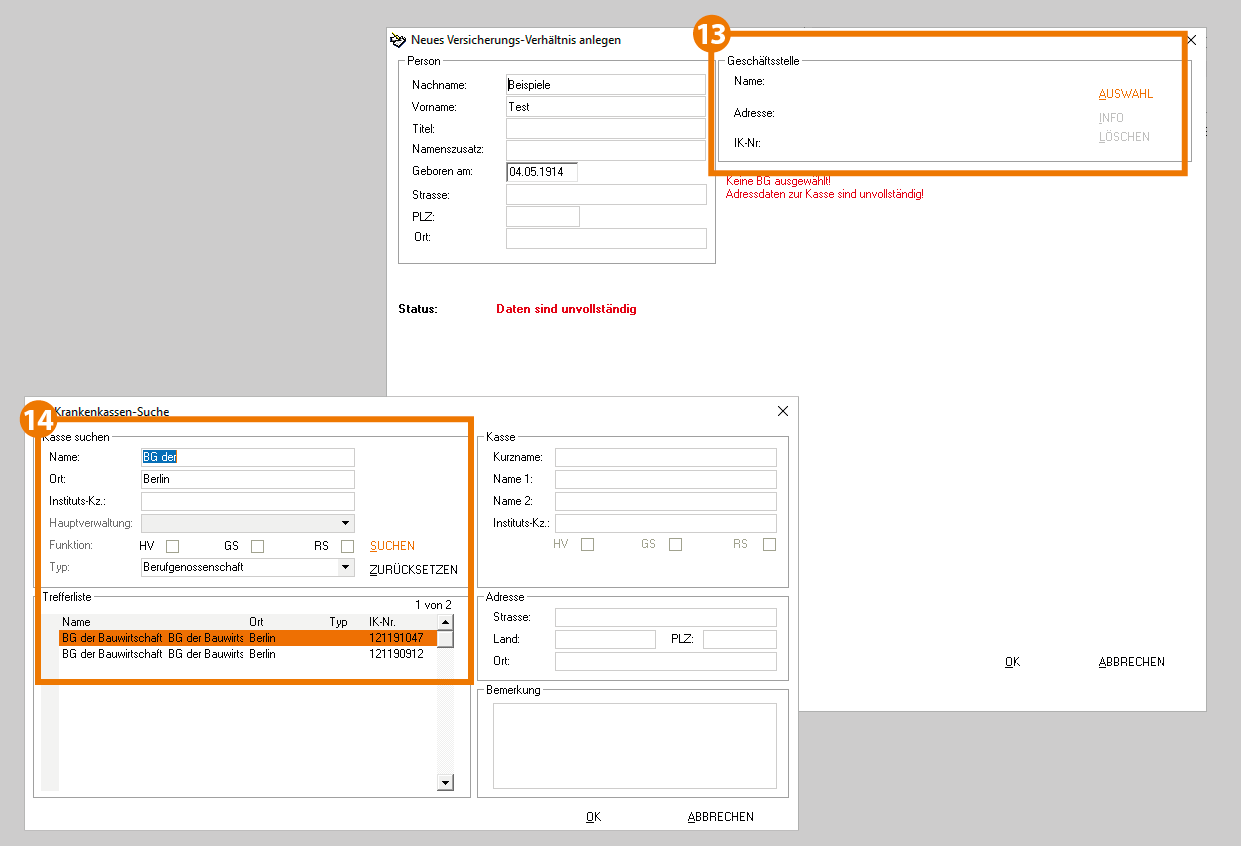Viewport: 1241px width, 846px height.
Task: Click the Trefferliste scroll down arrow
Action: [x=446, y=782]
